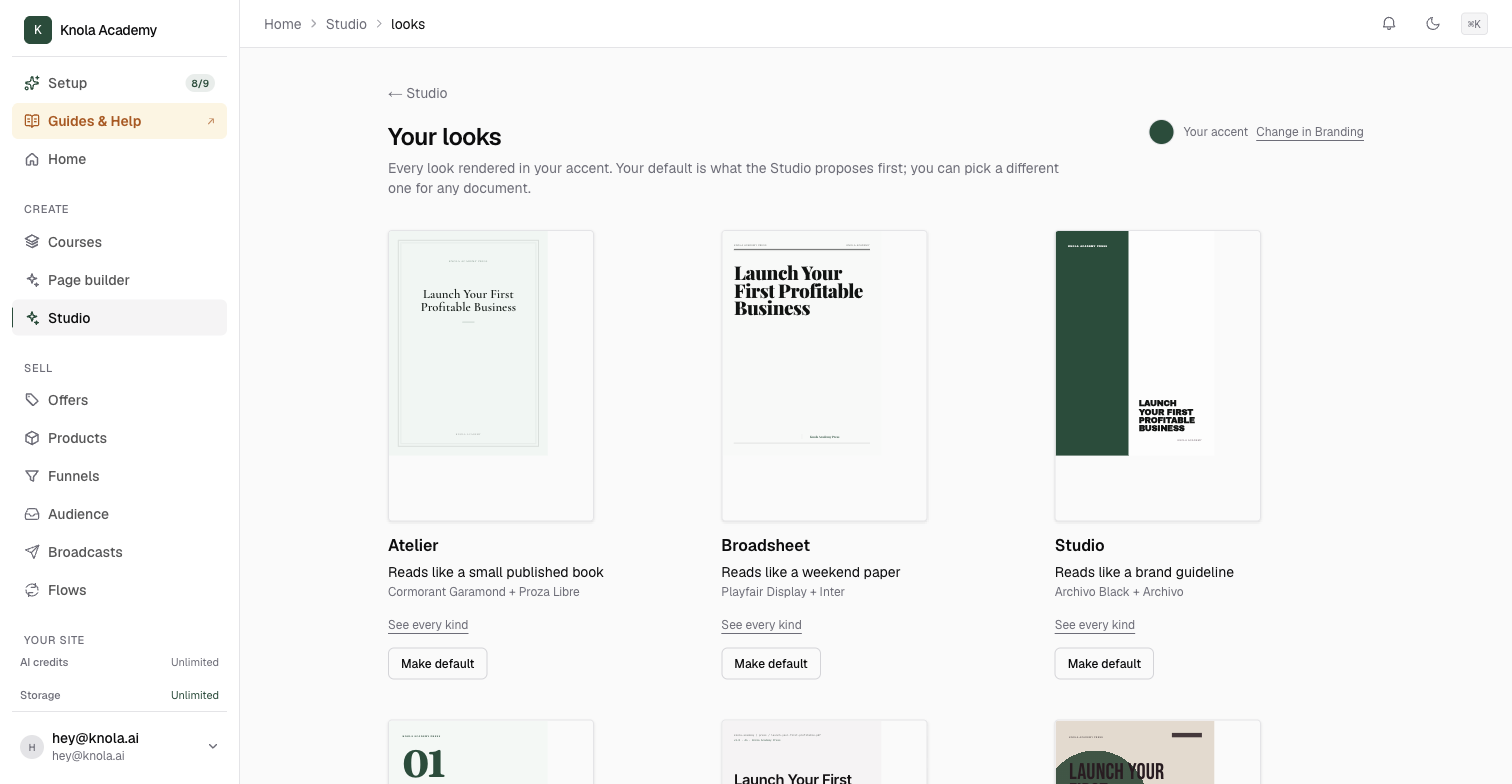Open Broadcasts in the sidebar

[119, 552]
